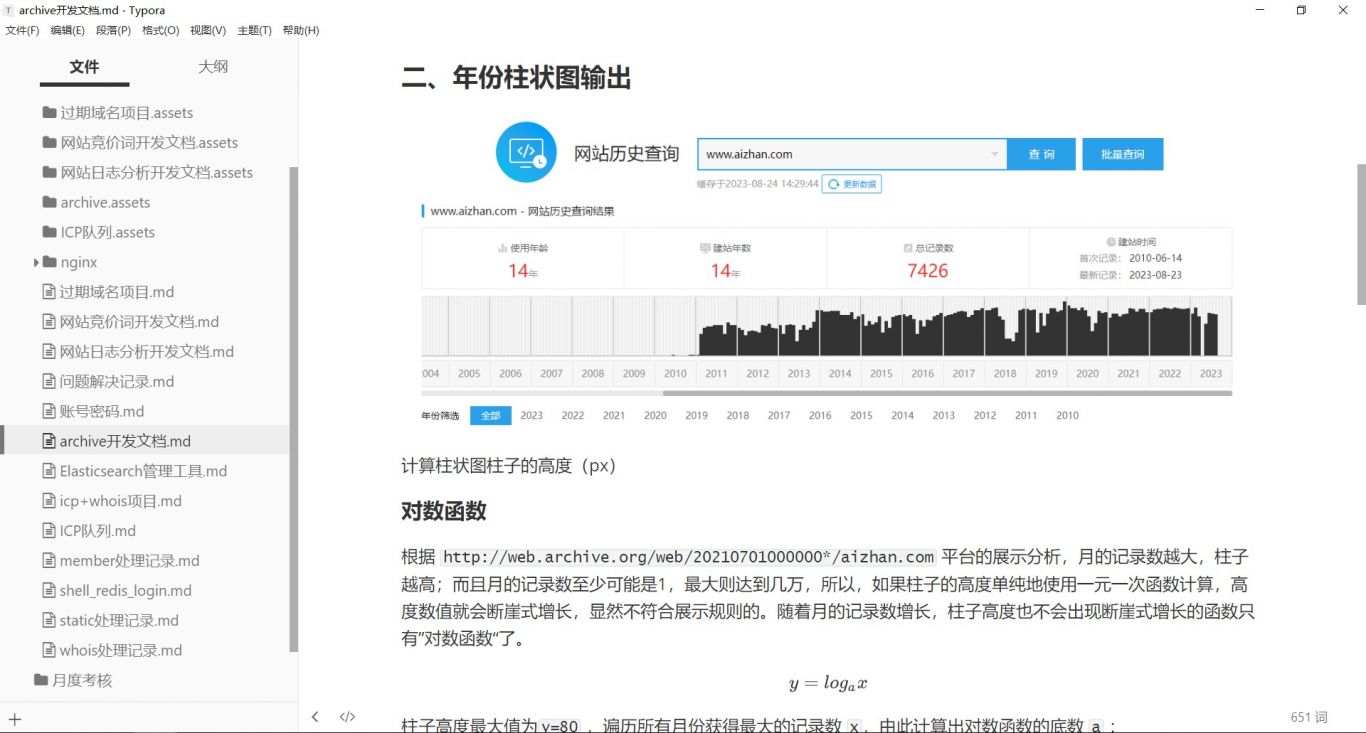
Task: Open the 段落(P) menu
Action: click(113, 30)
